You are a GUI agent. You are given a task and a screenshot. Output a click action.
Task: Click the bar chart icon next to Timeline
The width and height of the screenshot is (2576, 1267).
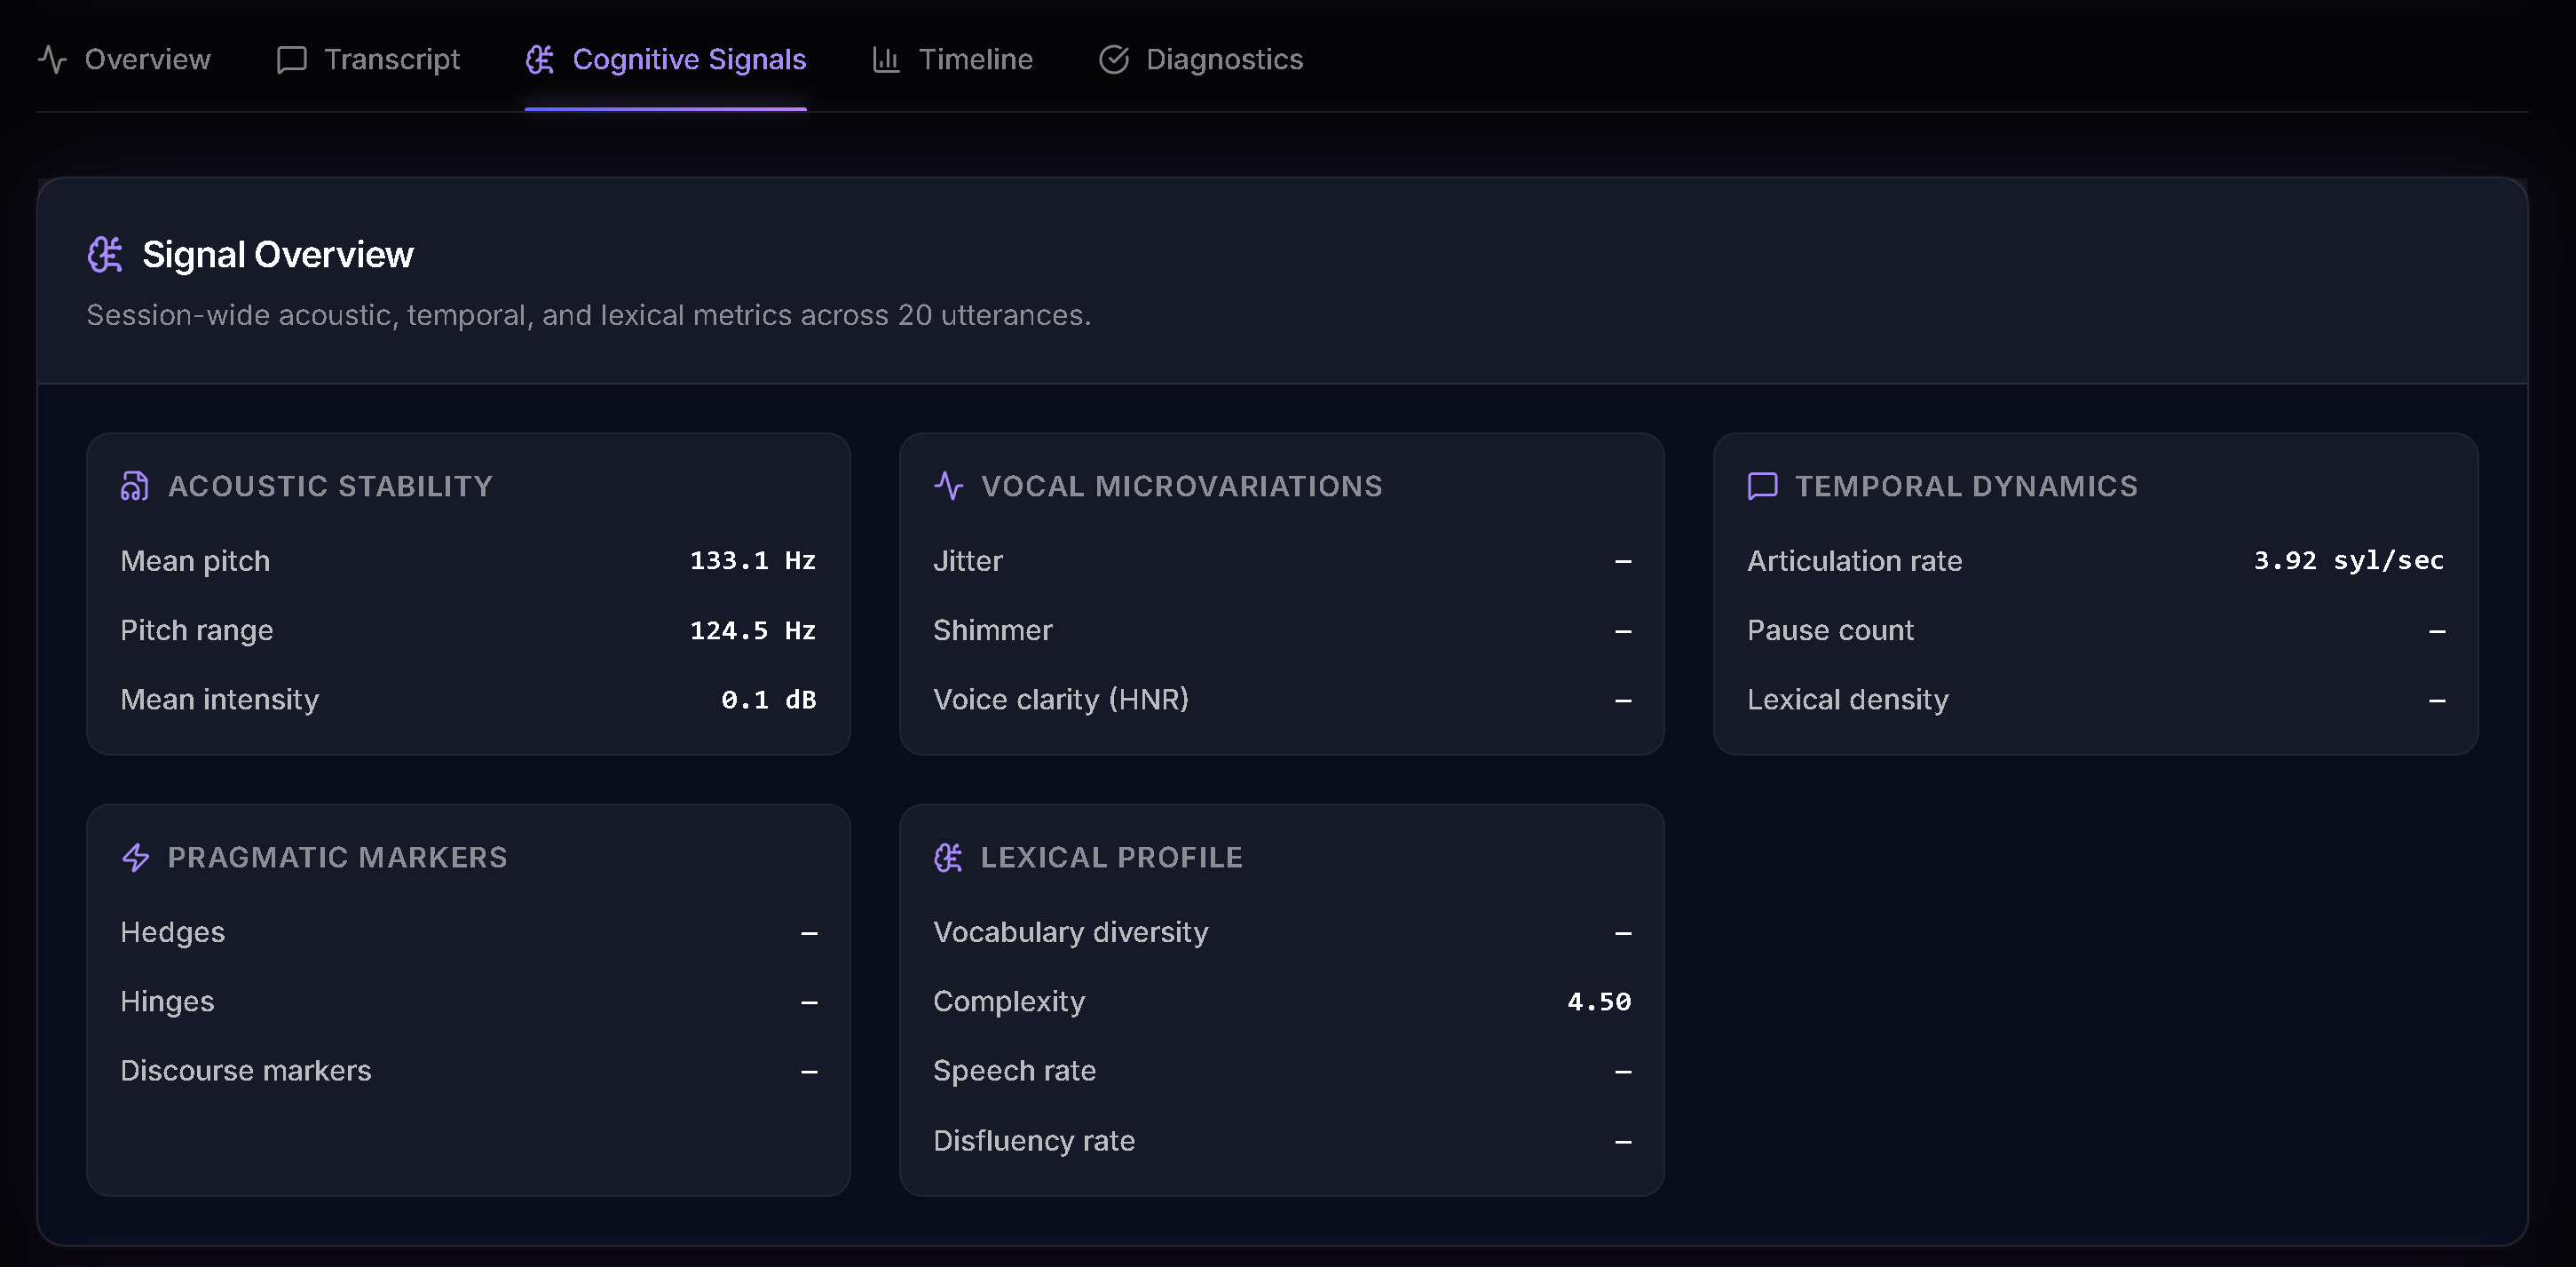(x=887, y=59)
